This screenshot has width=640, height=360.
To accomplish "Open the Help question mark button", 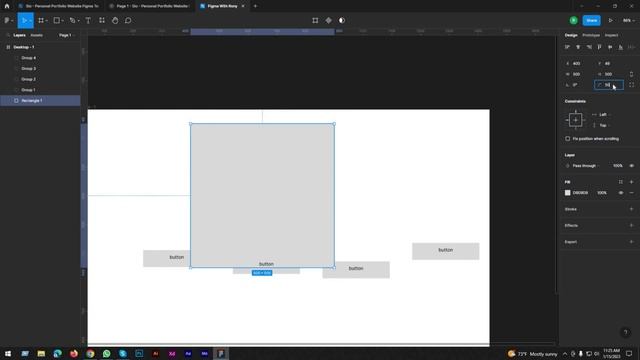I will point(625,333).
